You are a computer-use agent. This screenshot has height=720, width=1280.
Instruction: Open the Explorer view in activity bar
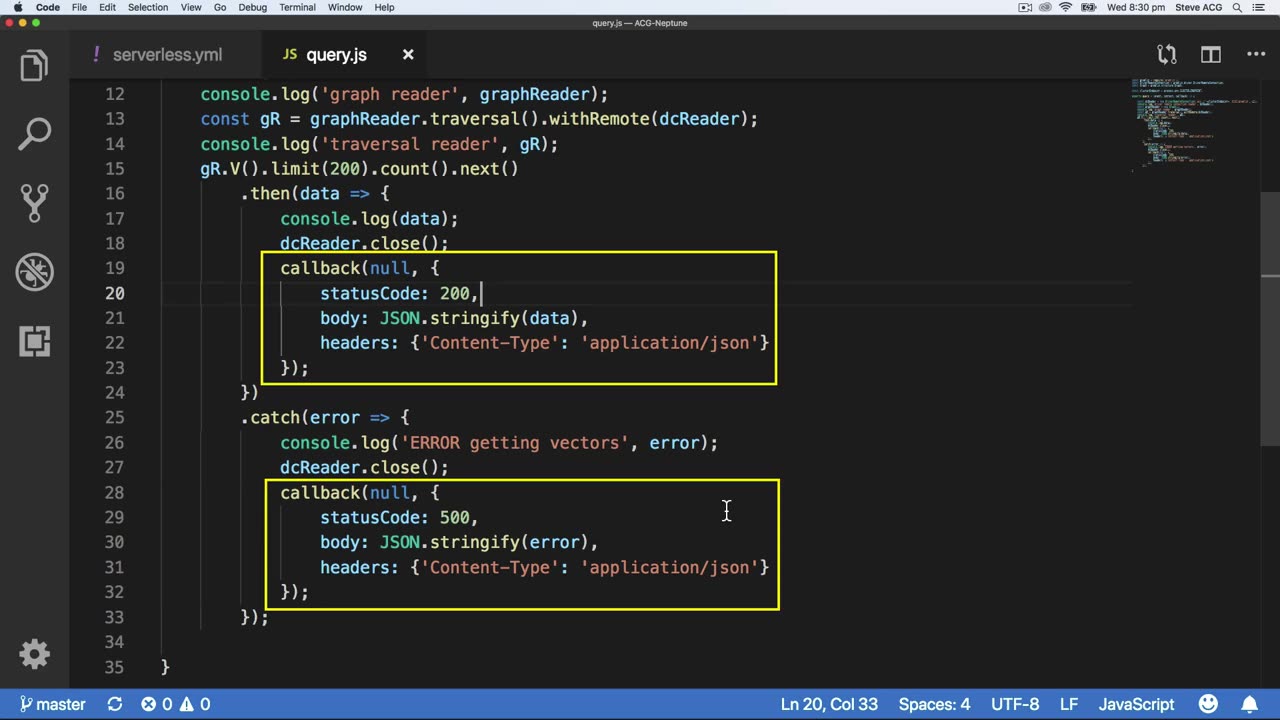34,66
